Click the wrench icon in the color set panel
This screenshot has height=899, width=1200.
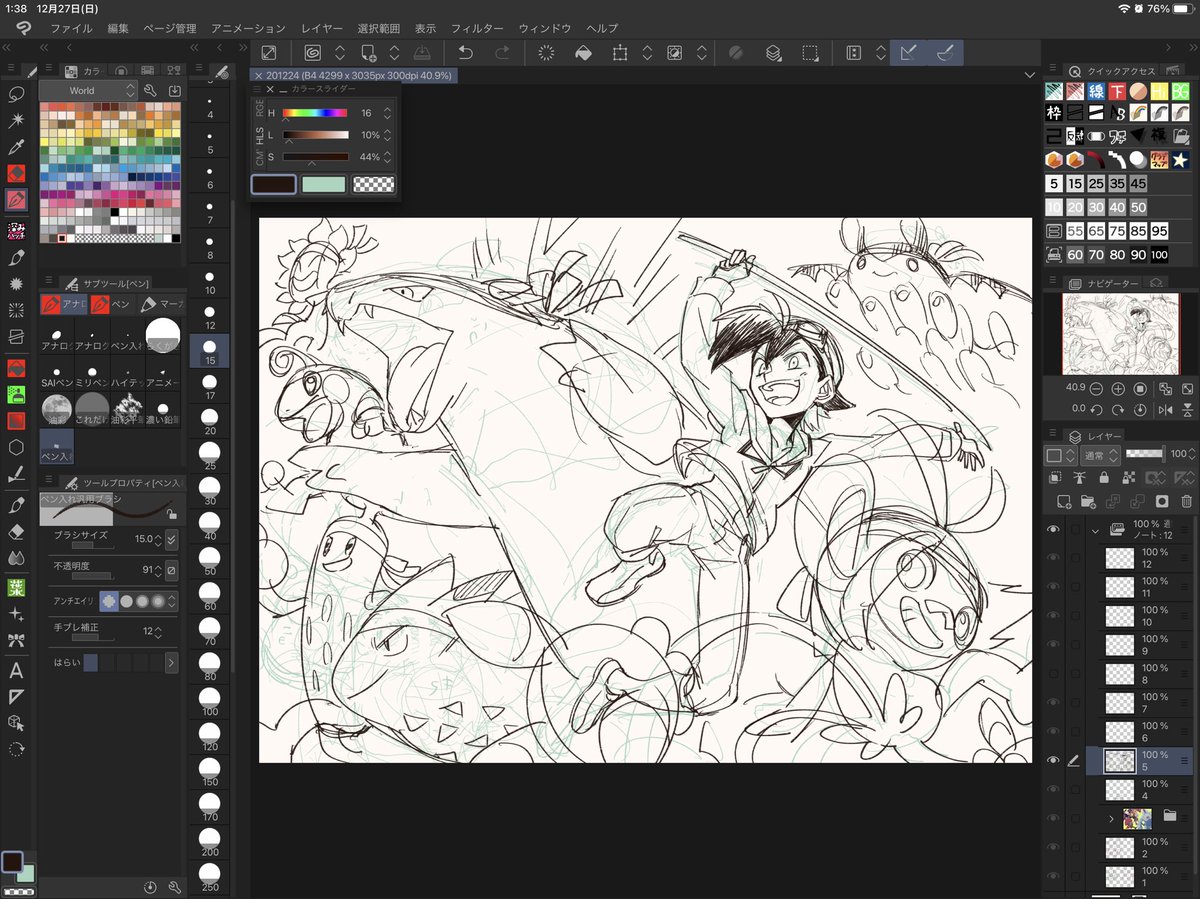click(151, 90)
